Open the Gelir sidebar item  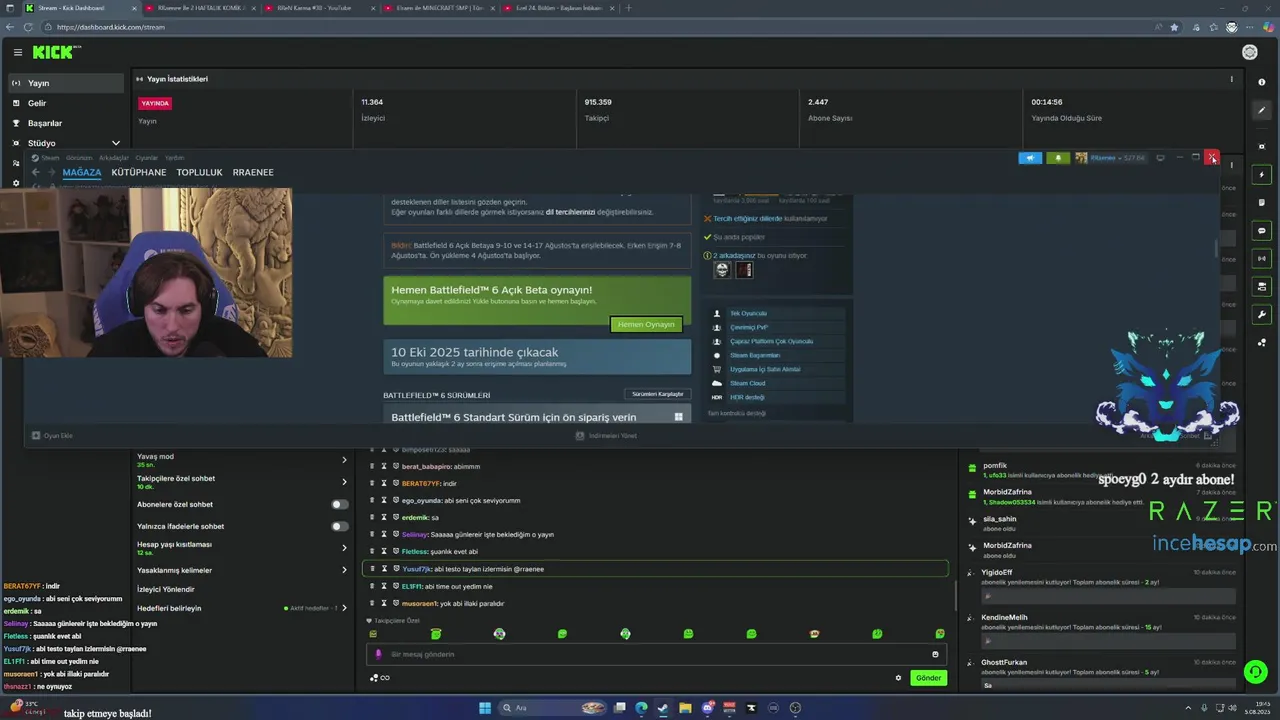coord(65,103)
